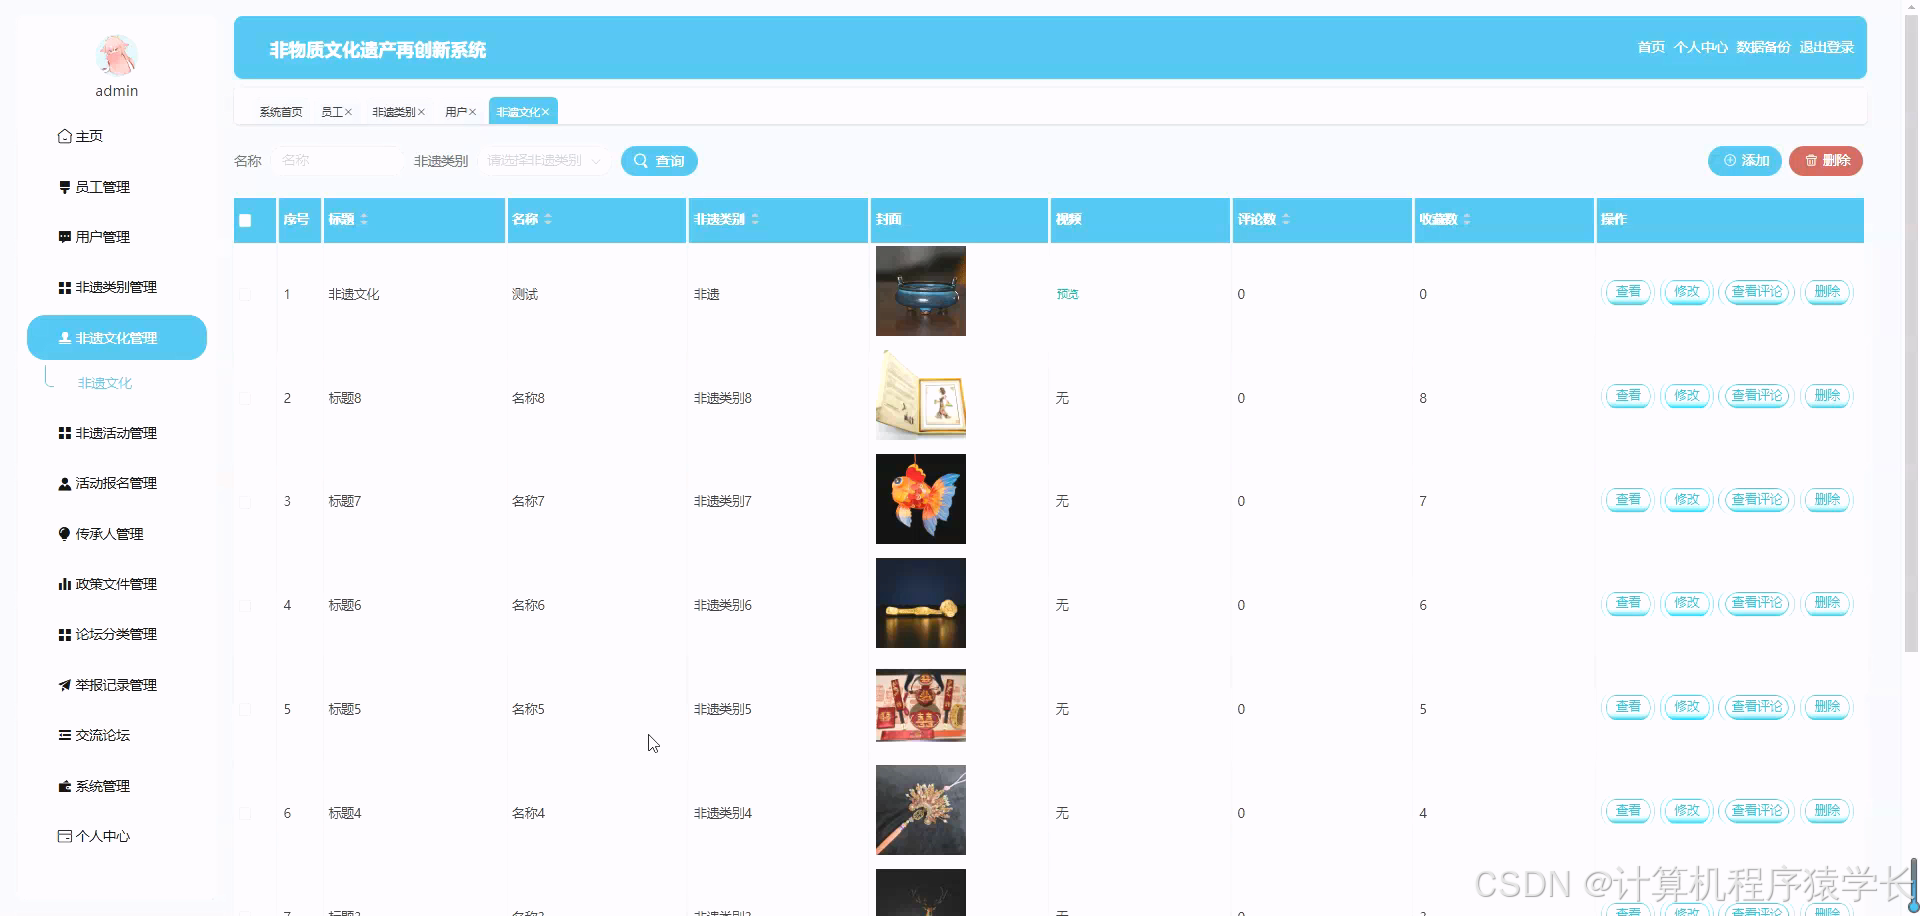Sort by 名称 column arrows
The image size is (1920, 916).
tap(548, 219)
